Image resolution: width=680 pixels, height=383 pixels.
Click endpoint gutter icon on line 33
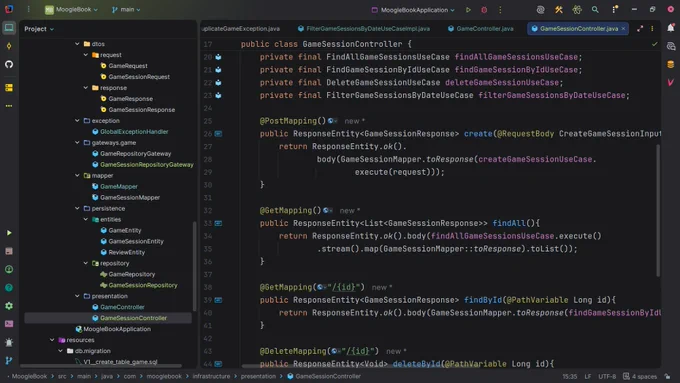(x=219, y=223)
